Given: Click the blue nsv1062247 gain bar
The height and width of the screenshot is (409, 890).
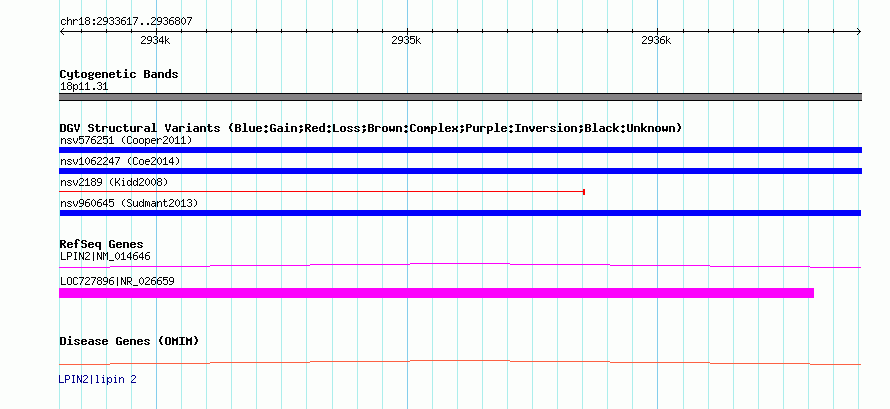Looking at the screenshot, I should (x=460, y=171).
